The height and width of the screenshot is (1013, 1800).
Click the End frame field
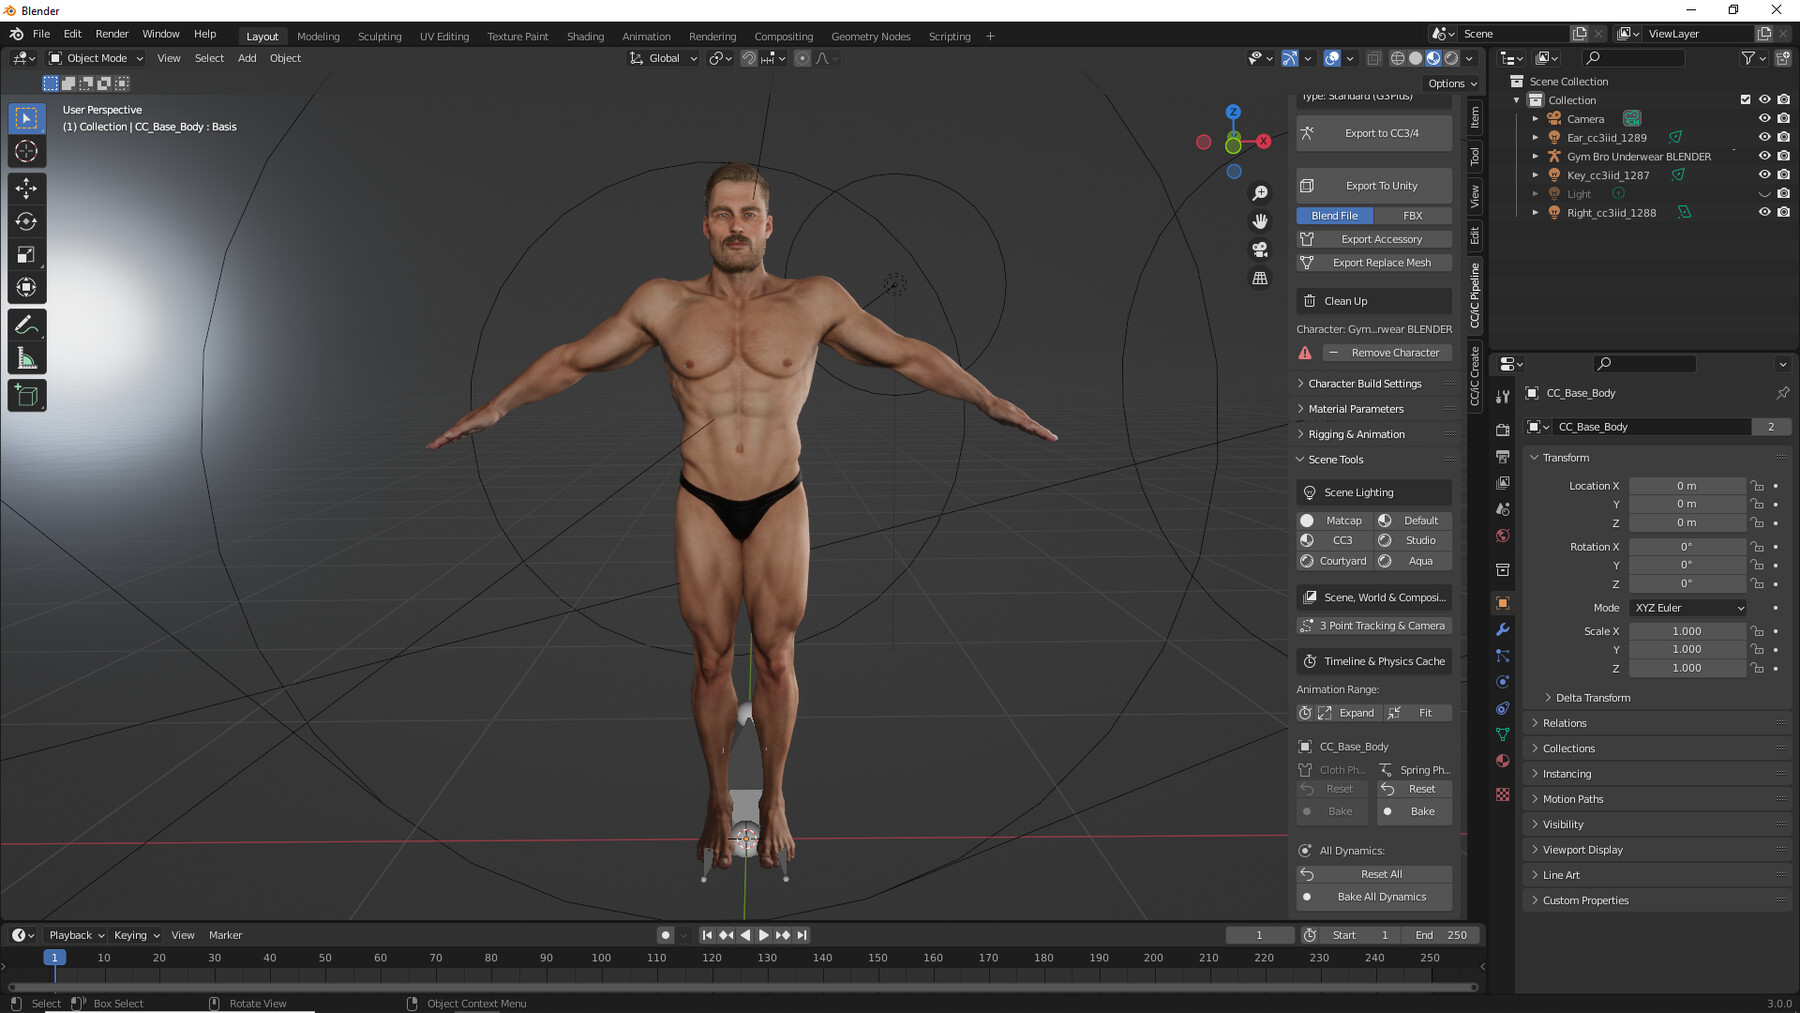[1441, 935]
